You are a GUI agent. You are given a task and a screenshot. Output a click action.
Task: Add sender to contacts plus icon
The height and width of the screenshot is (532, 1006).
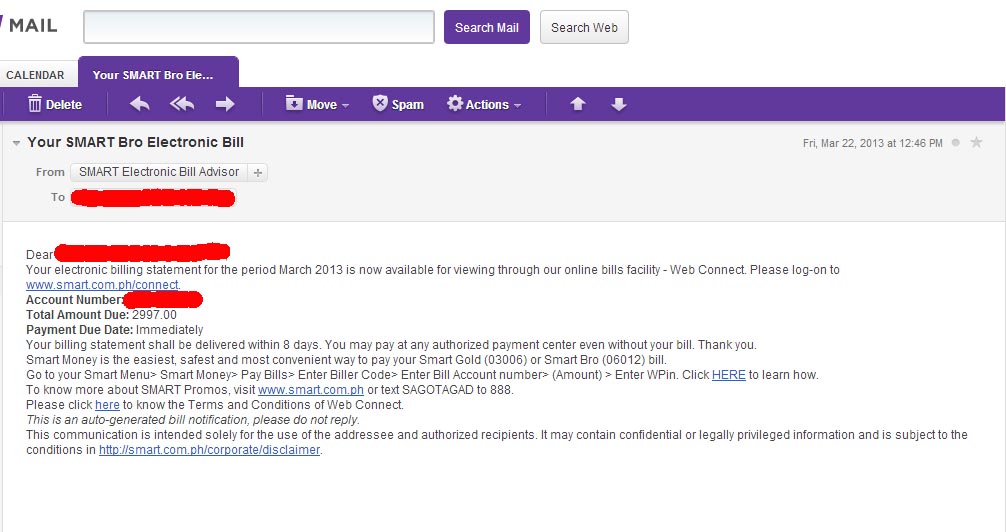(258, 173)
